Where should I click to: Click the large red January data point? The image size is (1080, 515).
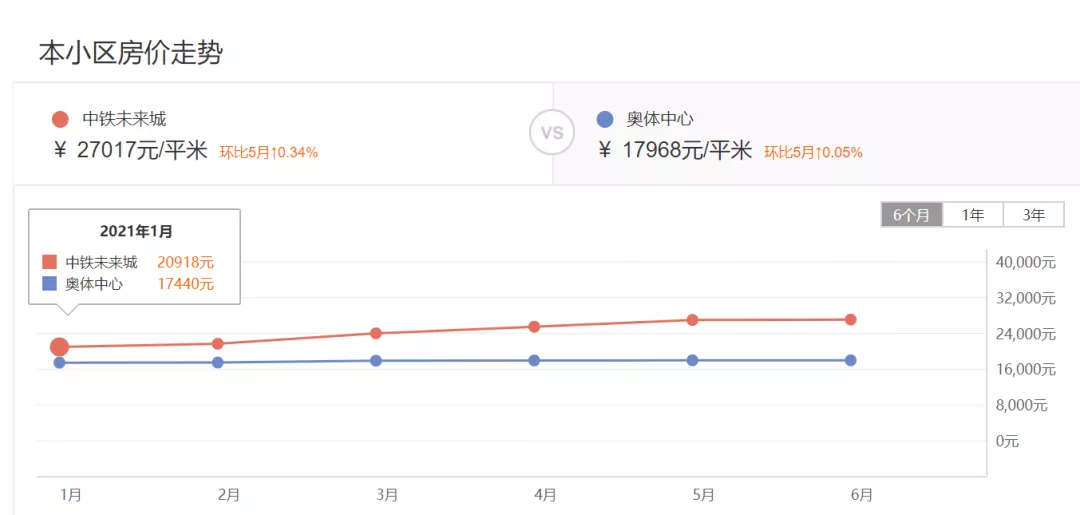pyautogui.click(x=59, y=347)
